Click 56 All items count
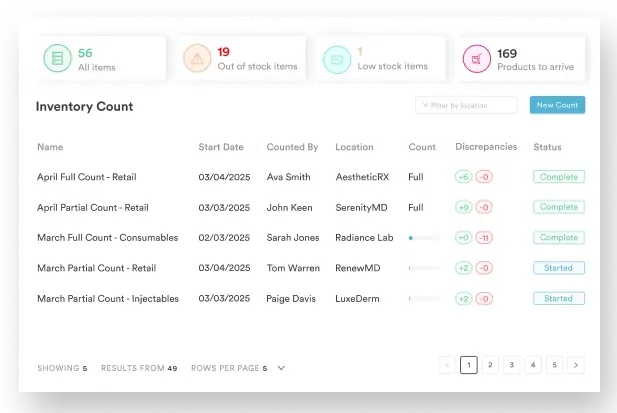This screenshot has height=413, width=617. [85, 53]
